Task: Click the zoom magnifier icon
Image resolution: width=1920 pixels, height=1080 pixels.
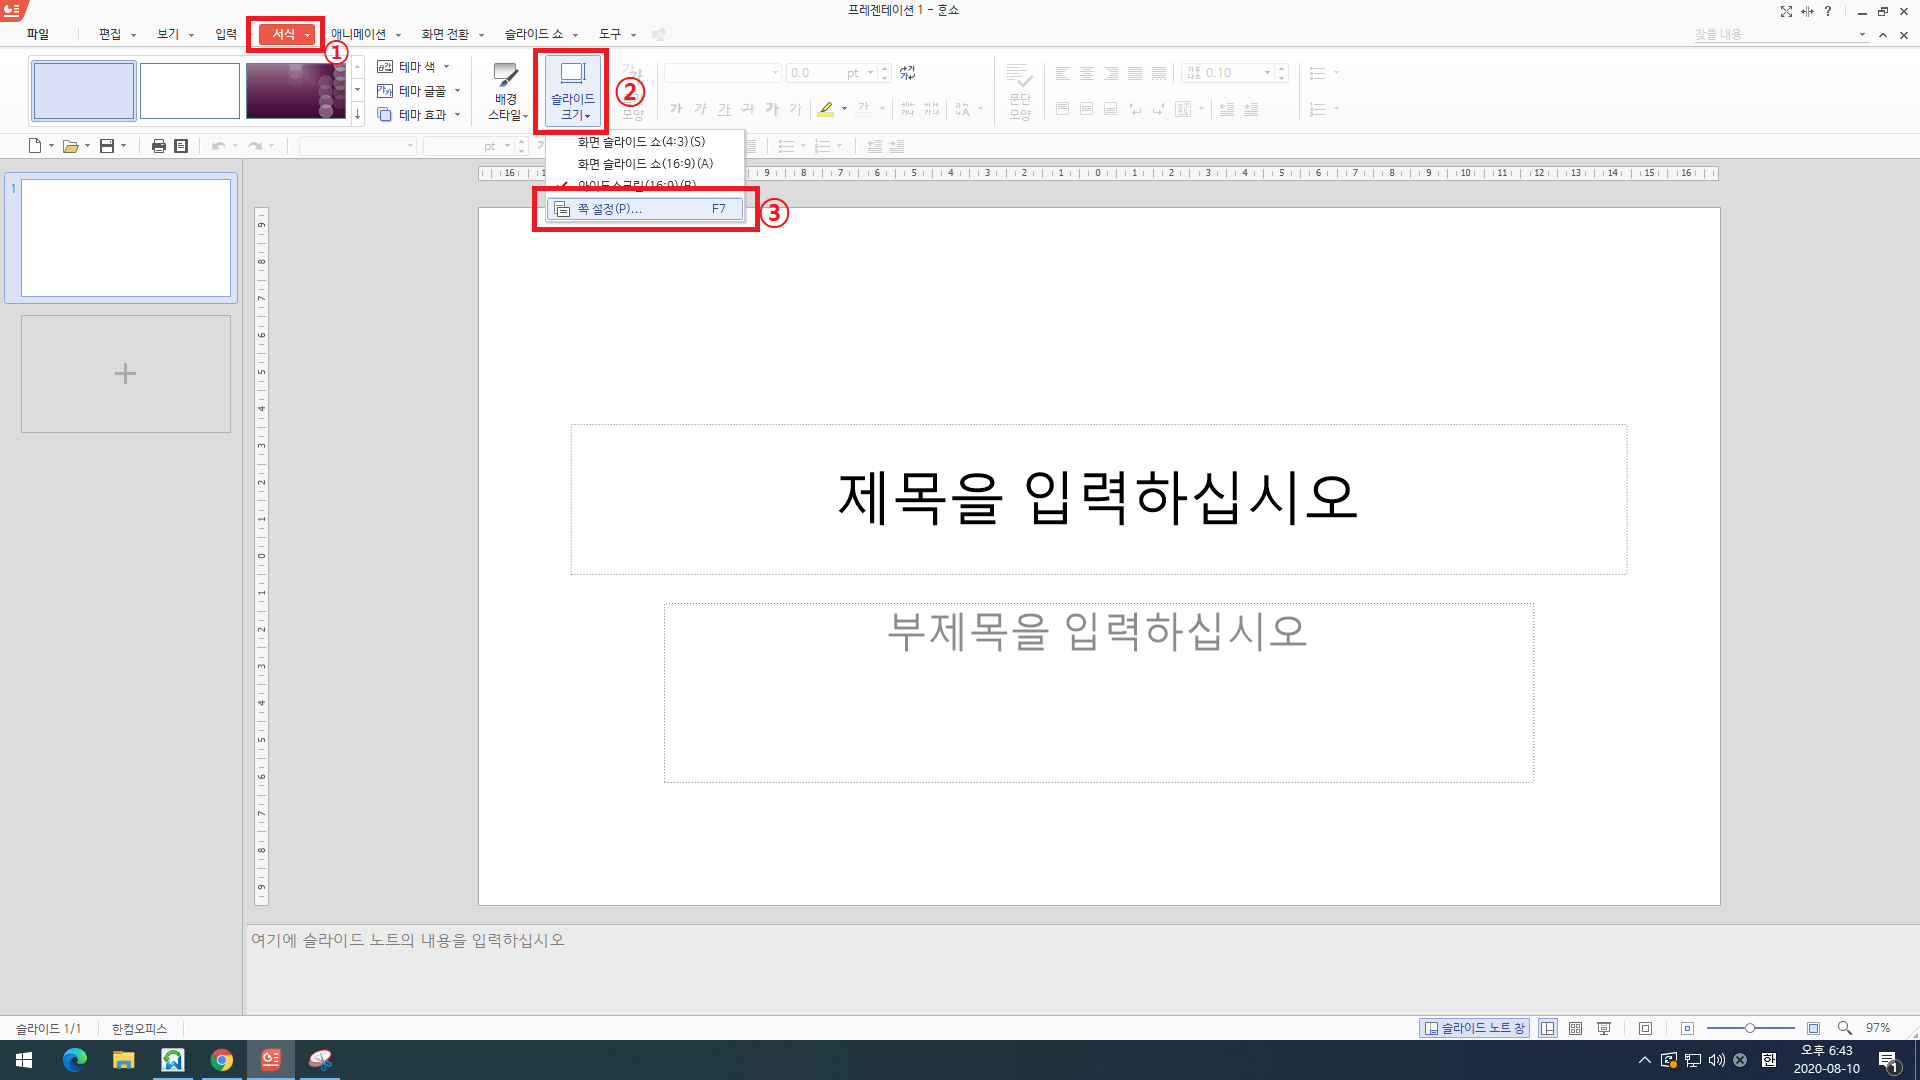Action: (1844, 1028)
